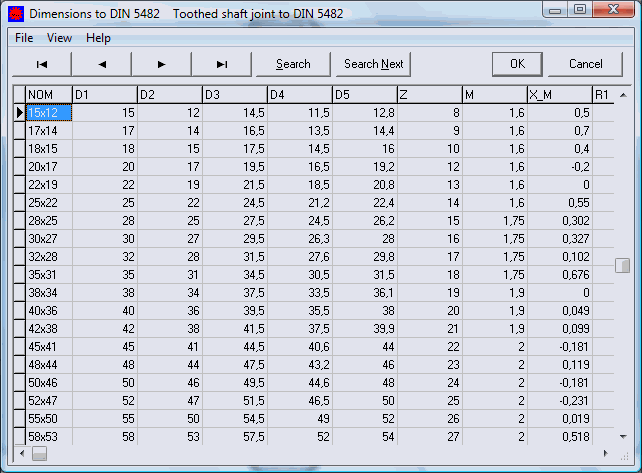This screenshot has width=642, height=473.
Task: Click the vertical scrollbar down arrow
Action: 623,437
